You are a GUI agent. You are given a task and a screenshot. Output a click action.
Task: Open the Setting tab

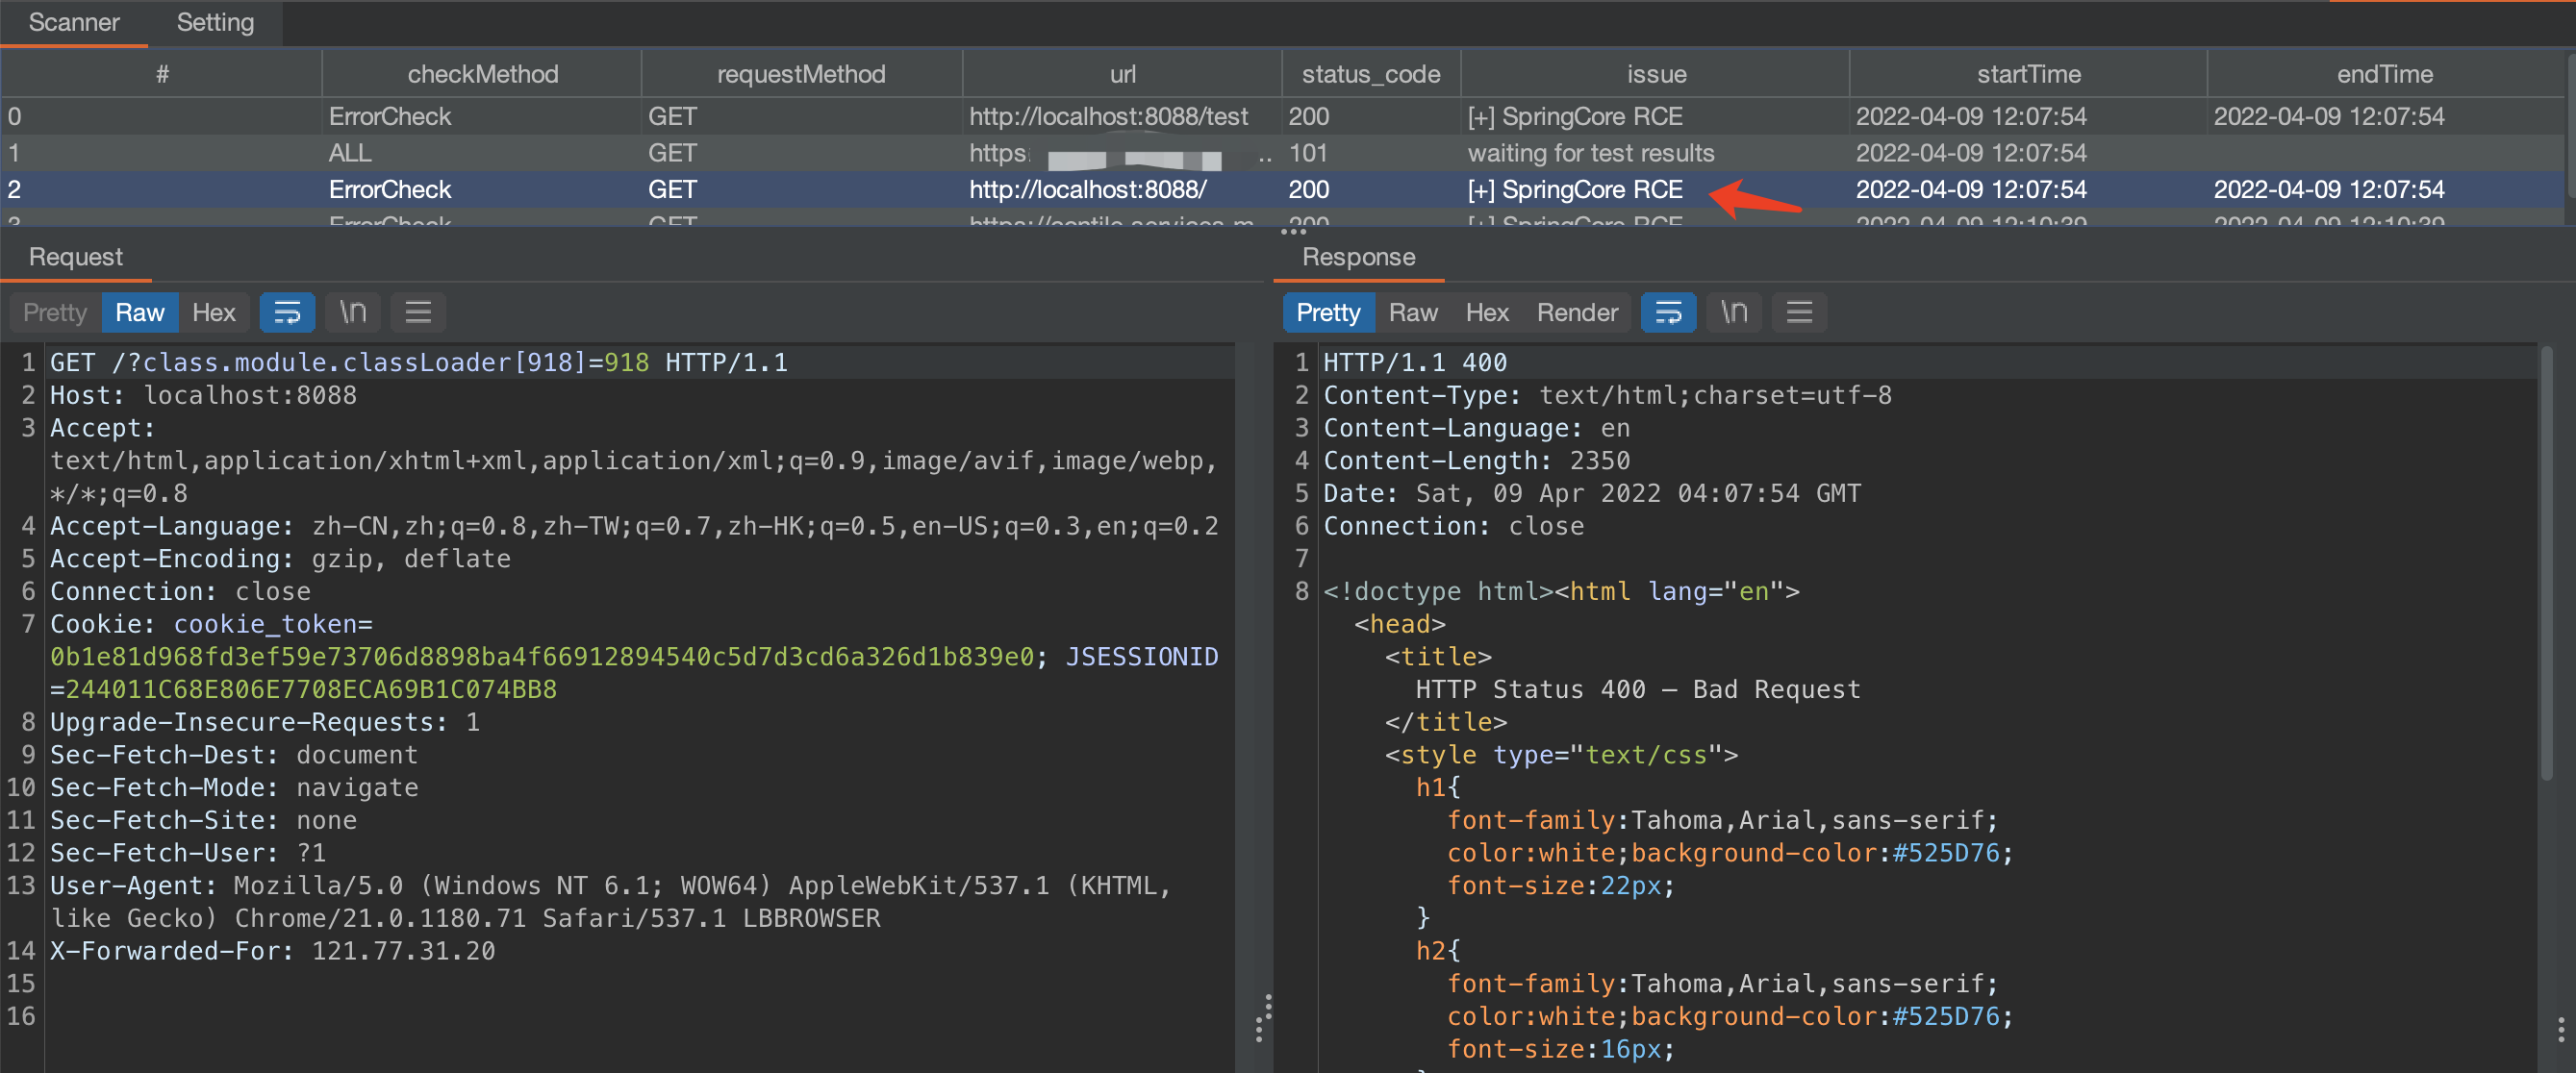pos(215,22)
